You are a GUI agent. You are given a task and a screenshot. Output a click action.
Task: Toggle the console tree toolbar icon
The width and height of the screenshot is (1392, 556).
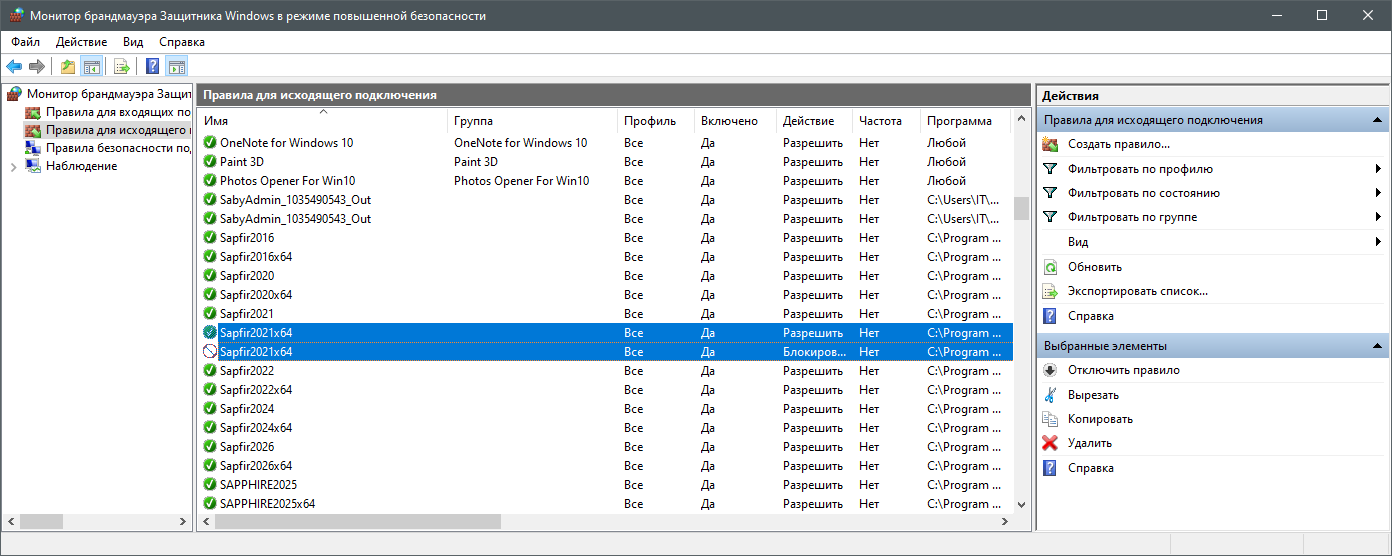coord(91,67)
